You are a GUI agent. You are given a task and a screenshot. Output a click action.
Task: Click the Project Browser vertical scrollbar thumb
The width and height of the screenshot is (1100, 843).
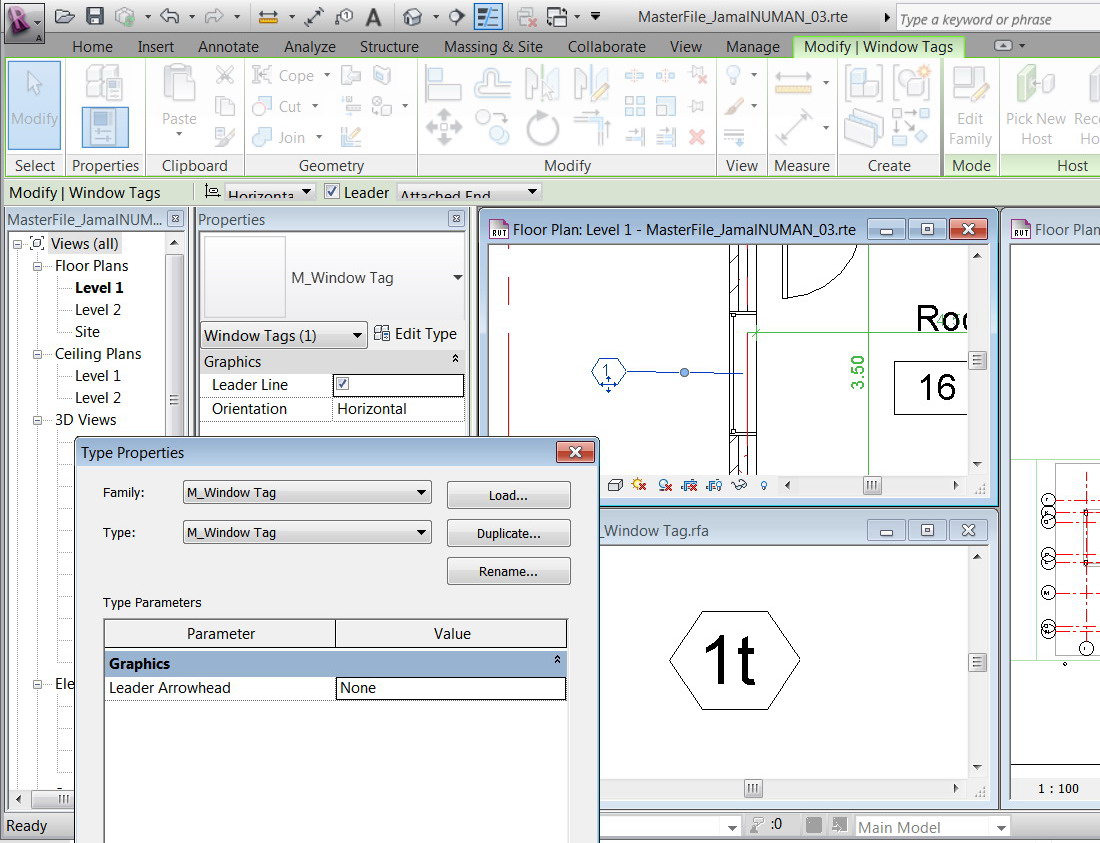click(x=174, y=400)
